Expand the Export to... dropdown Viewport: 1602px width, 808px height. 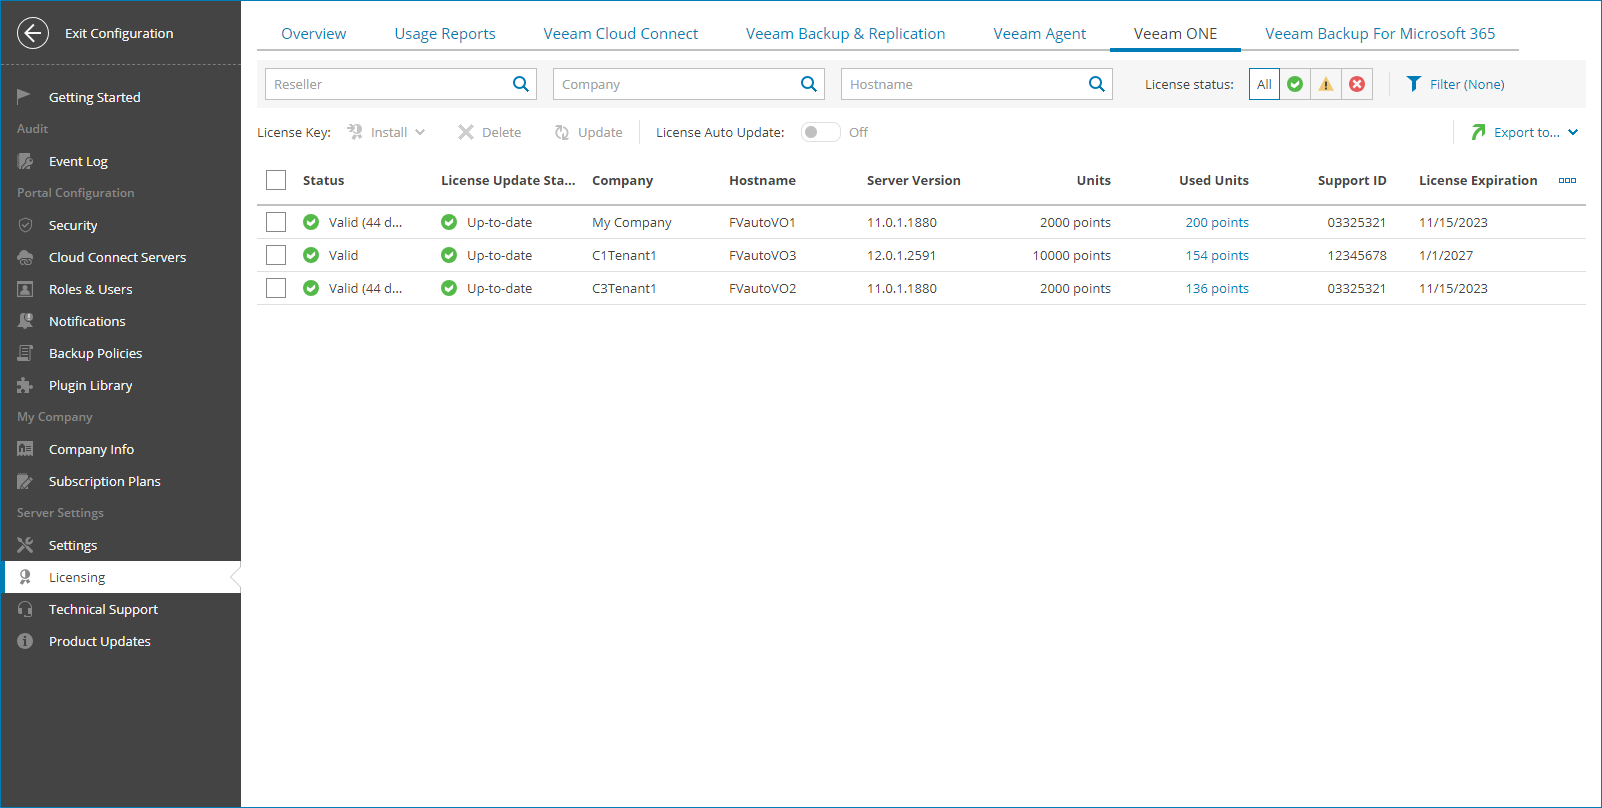[x=1572, y=132]
